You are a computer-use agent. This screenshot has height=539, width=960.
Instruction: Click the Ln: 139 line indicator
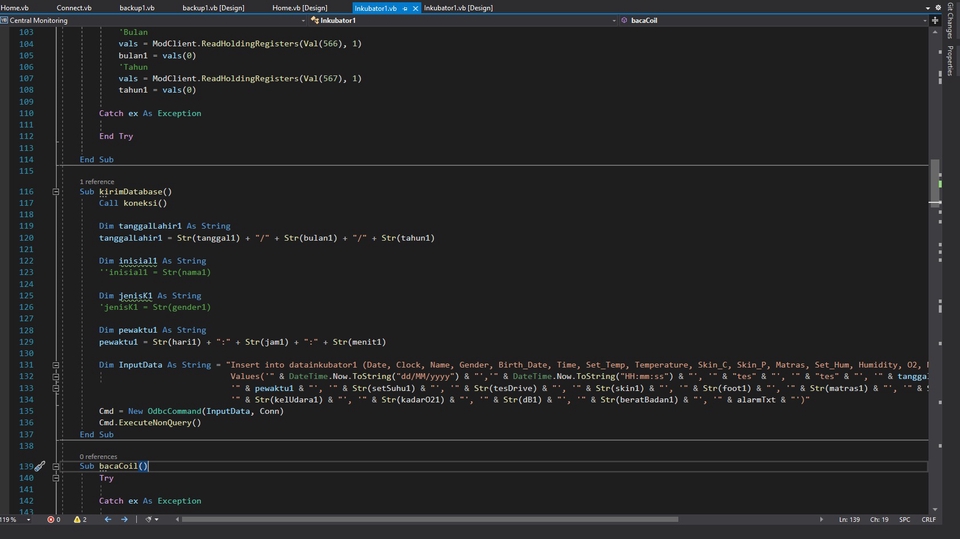[849, 519]
